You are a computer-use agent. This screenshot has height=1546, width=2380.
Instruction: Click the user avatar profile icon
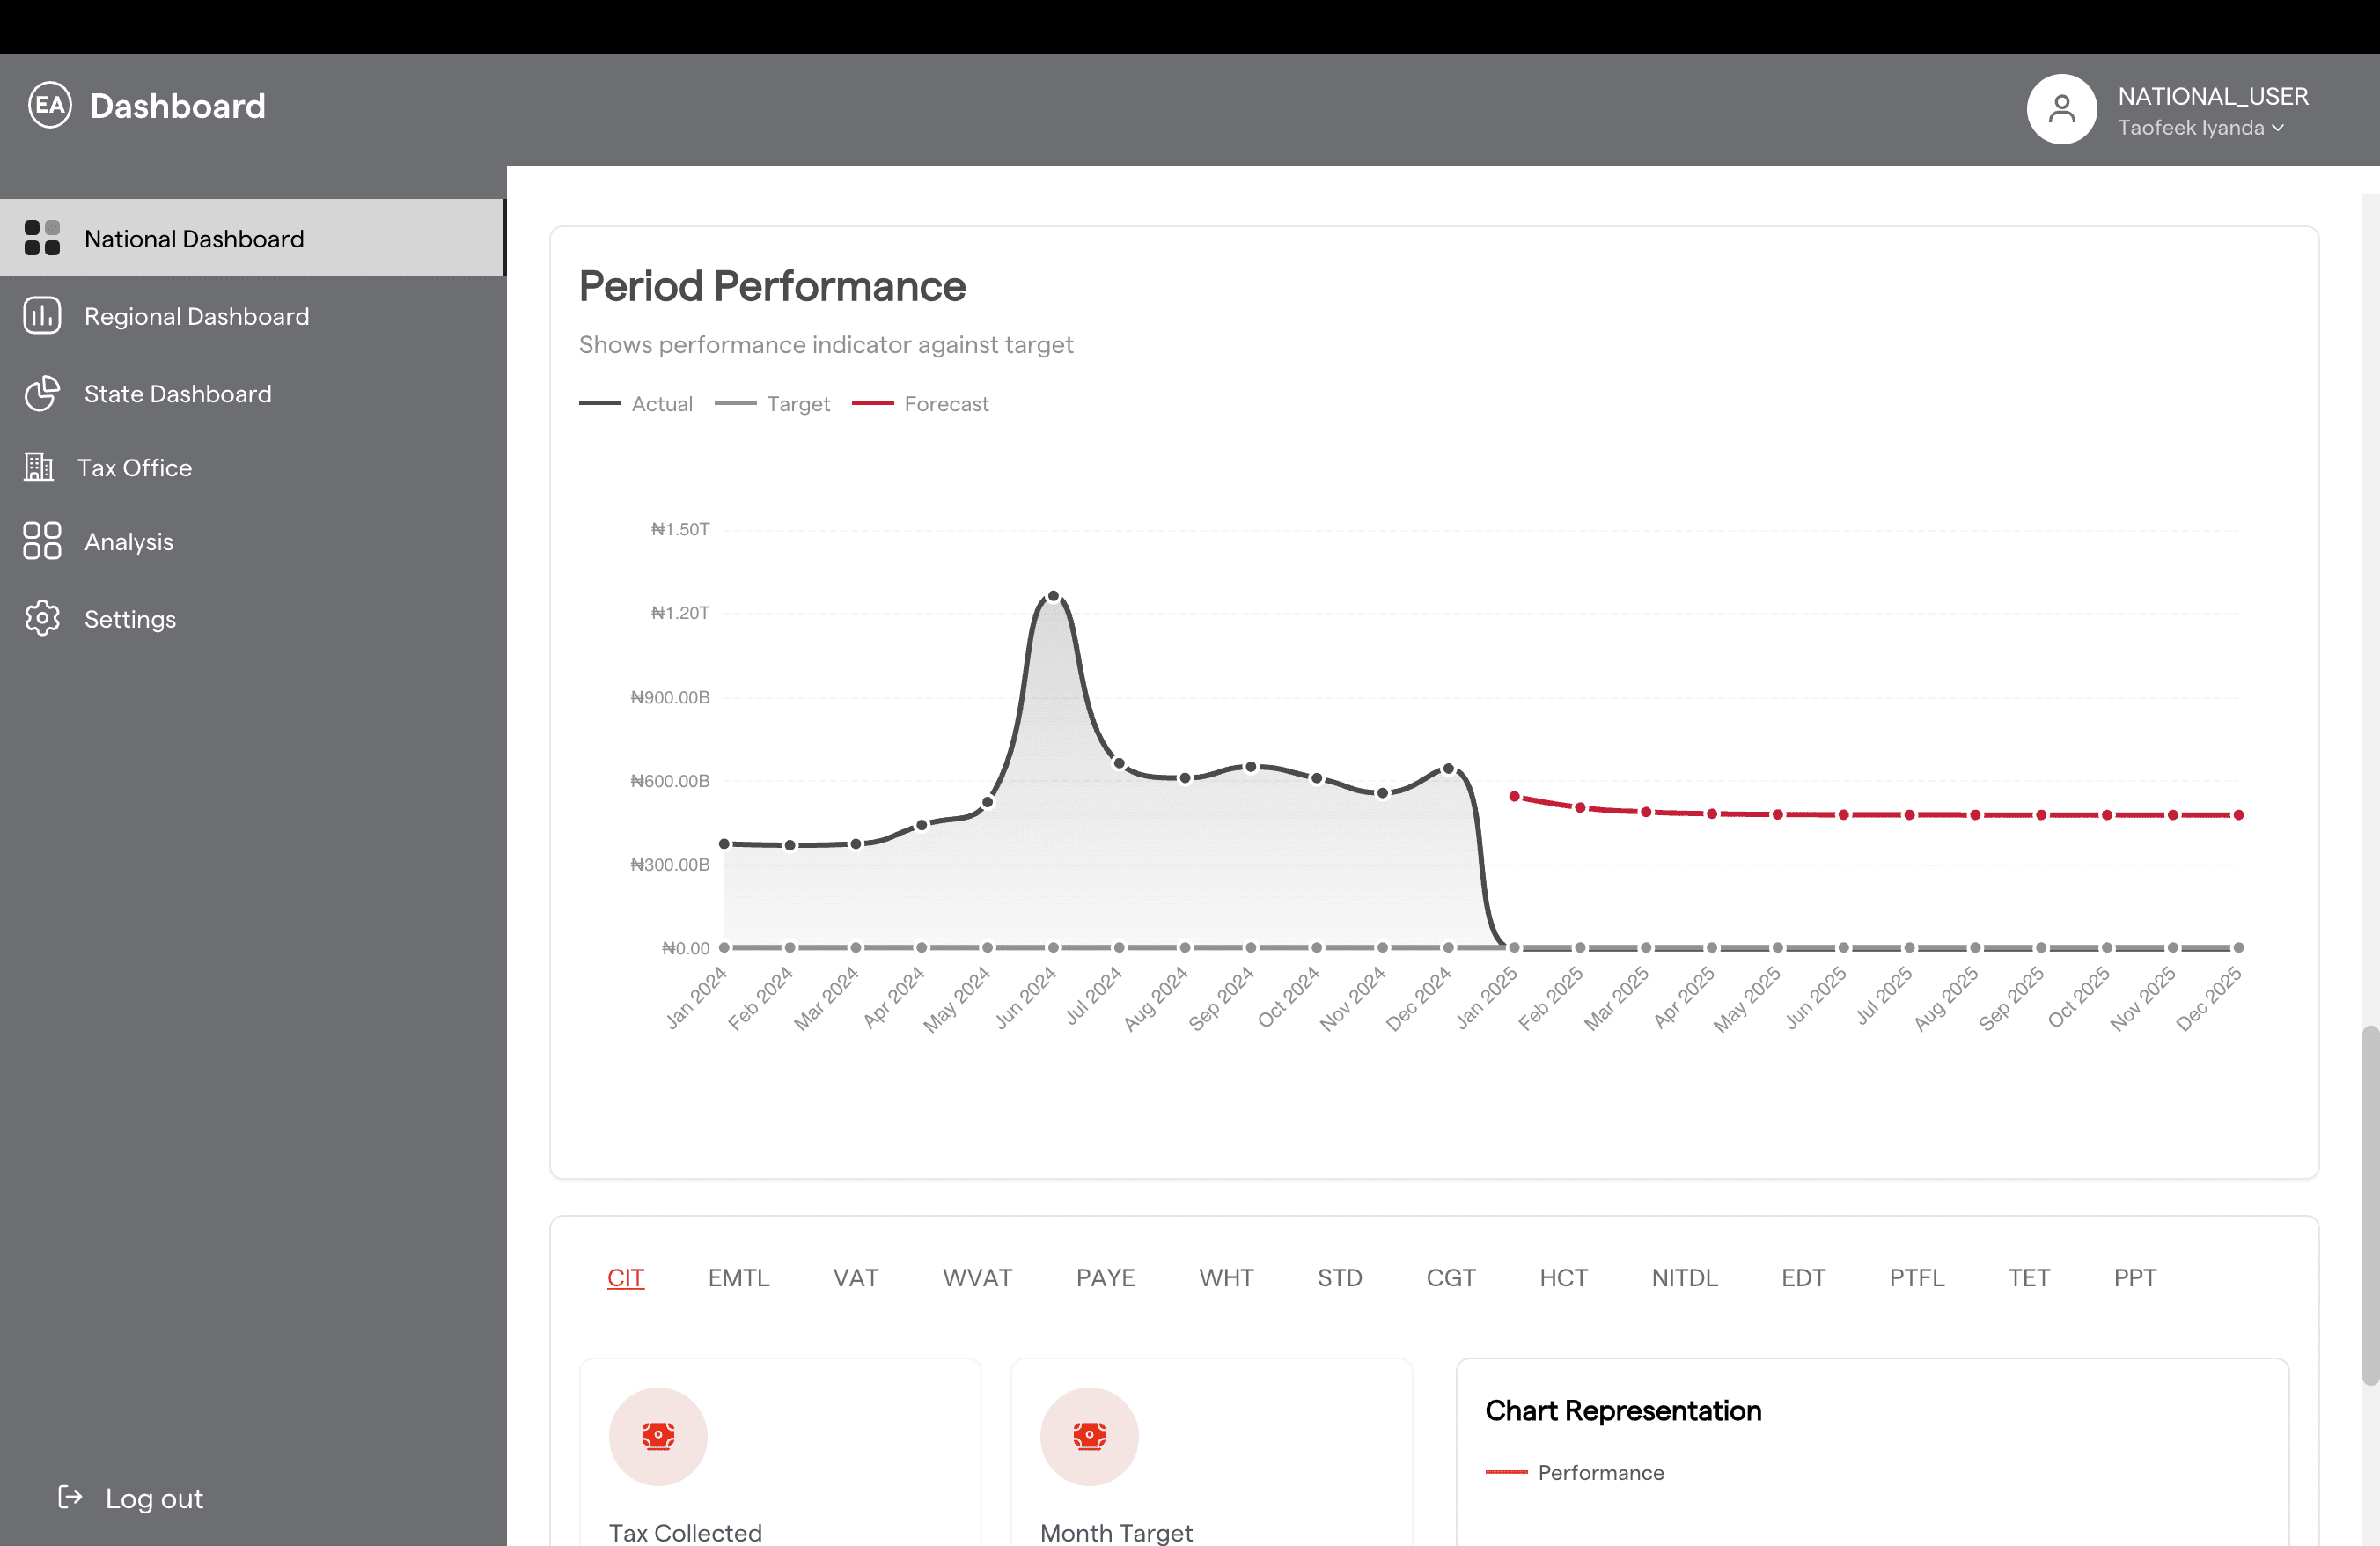[x=2061, y=109]
